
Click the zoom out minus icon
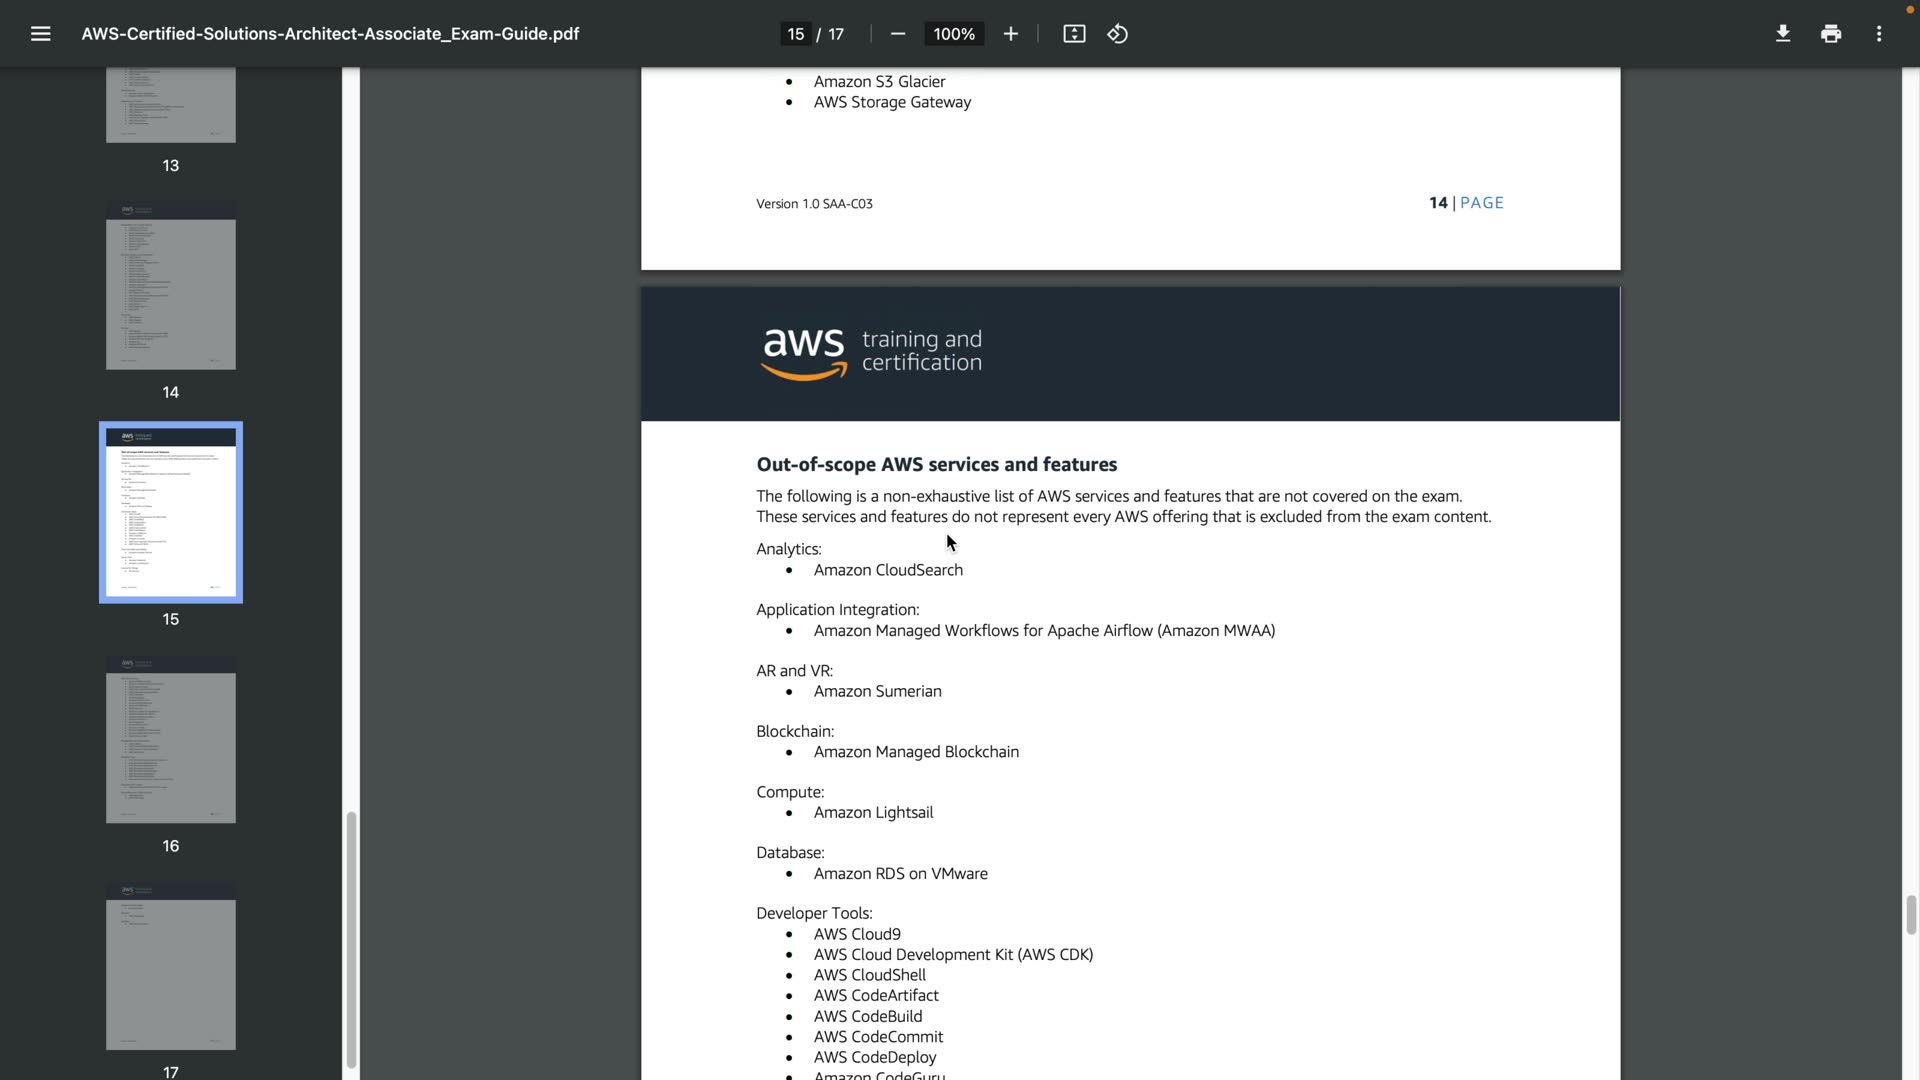[x=897, y=34]
